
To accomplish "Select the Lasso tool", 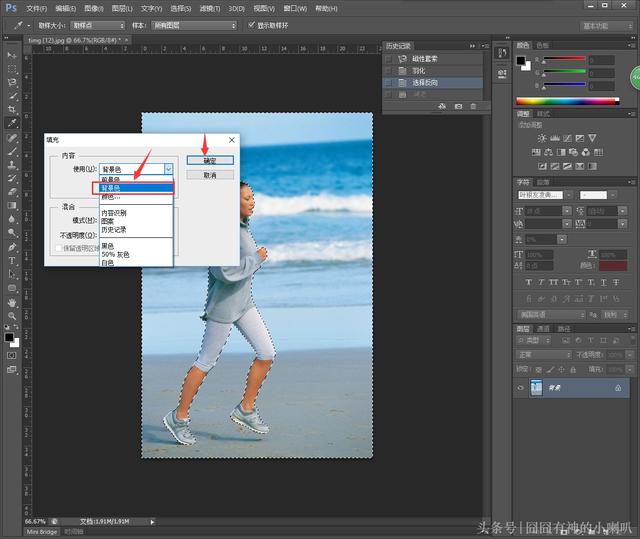I will 12,81.
